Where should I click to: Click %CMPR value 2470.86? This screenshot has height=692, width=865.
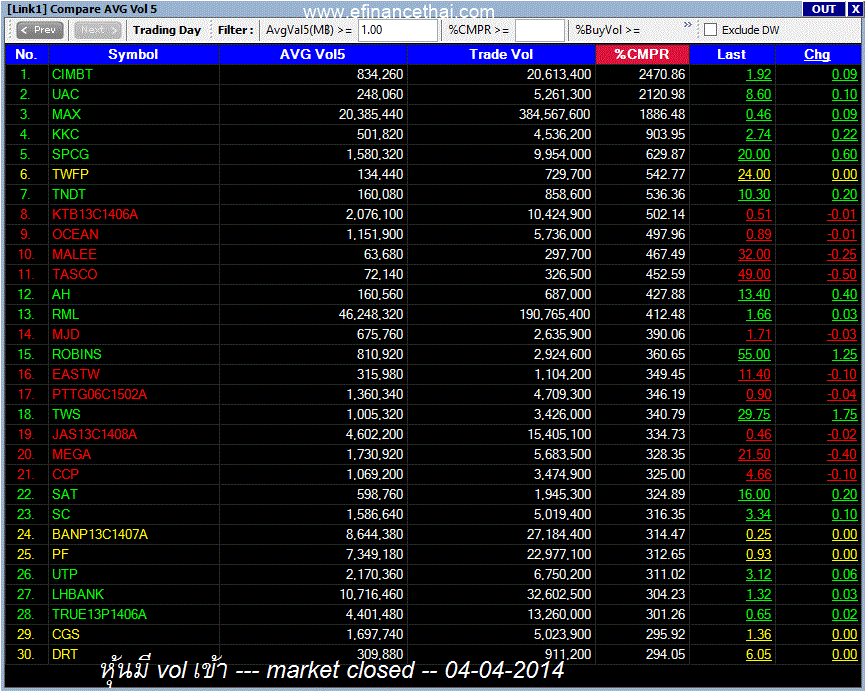(662, 74)
